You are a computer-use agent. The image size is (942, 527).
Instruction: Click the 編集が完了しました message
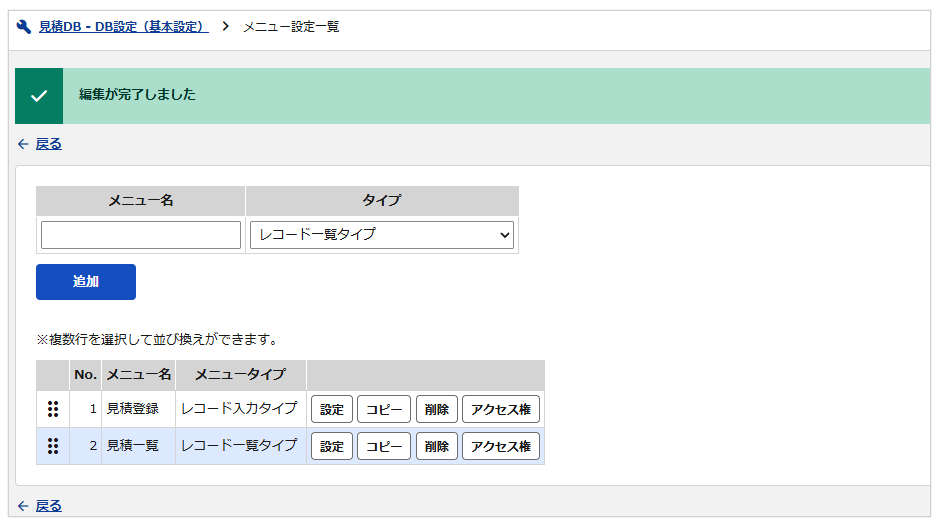coord(137,95)
